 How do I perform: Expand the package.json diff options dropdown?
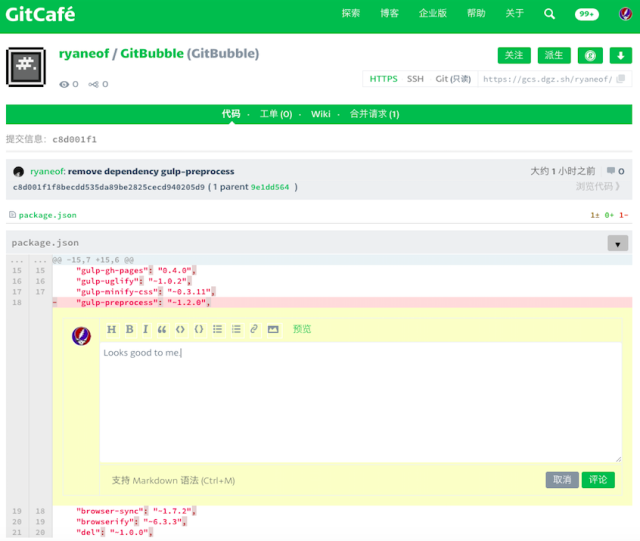(x=618, y=244)
